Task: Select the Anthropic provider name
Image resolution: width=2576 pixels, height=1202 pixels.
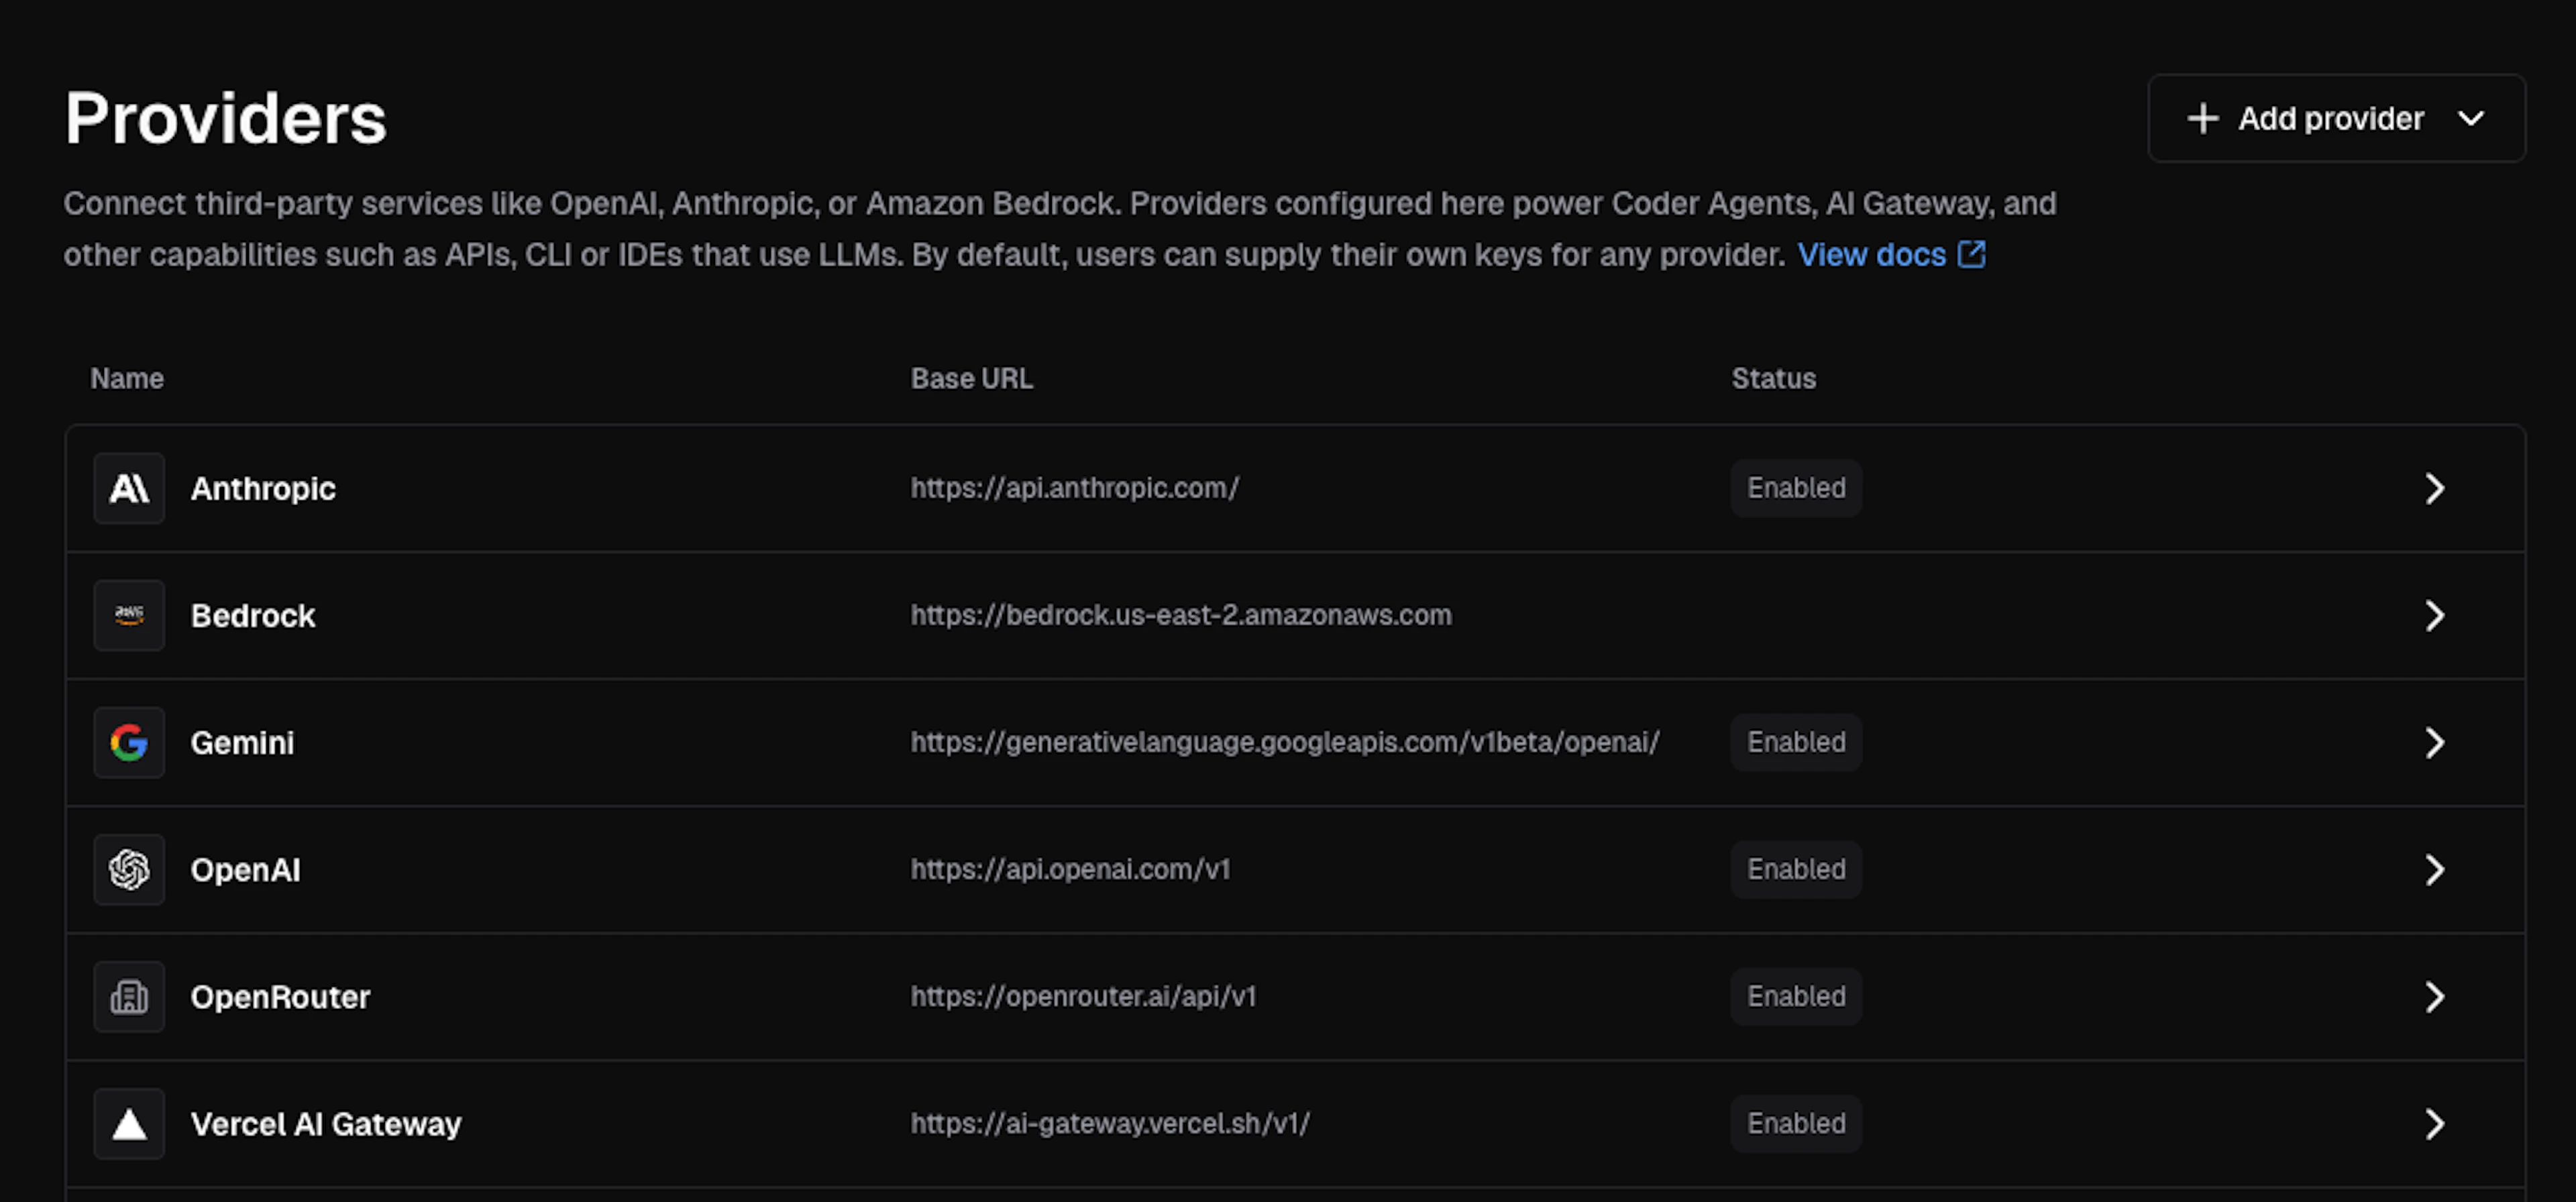Action: [263, 488]
